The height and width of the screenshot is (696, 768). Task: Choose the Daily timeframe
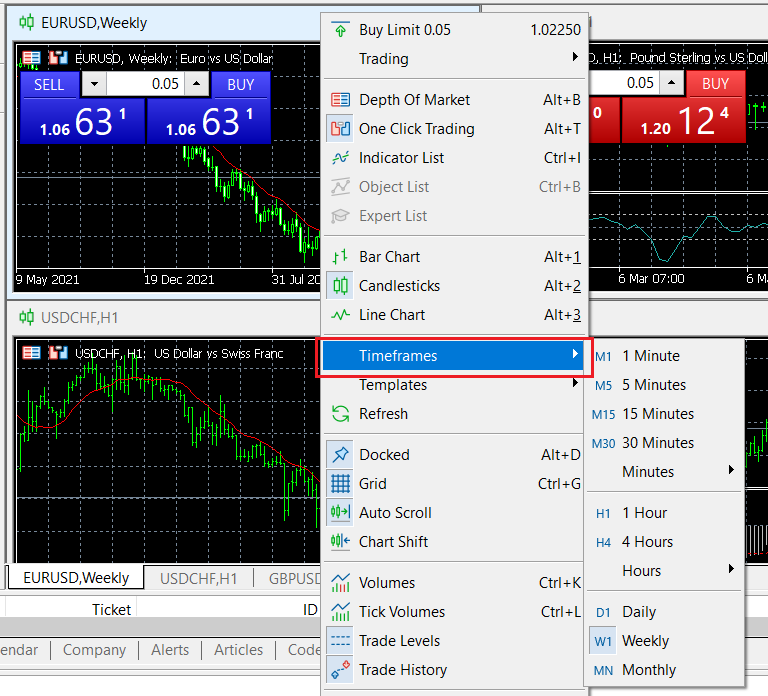638,612
